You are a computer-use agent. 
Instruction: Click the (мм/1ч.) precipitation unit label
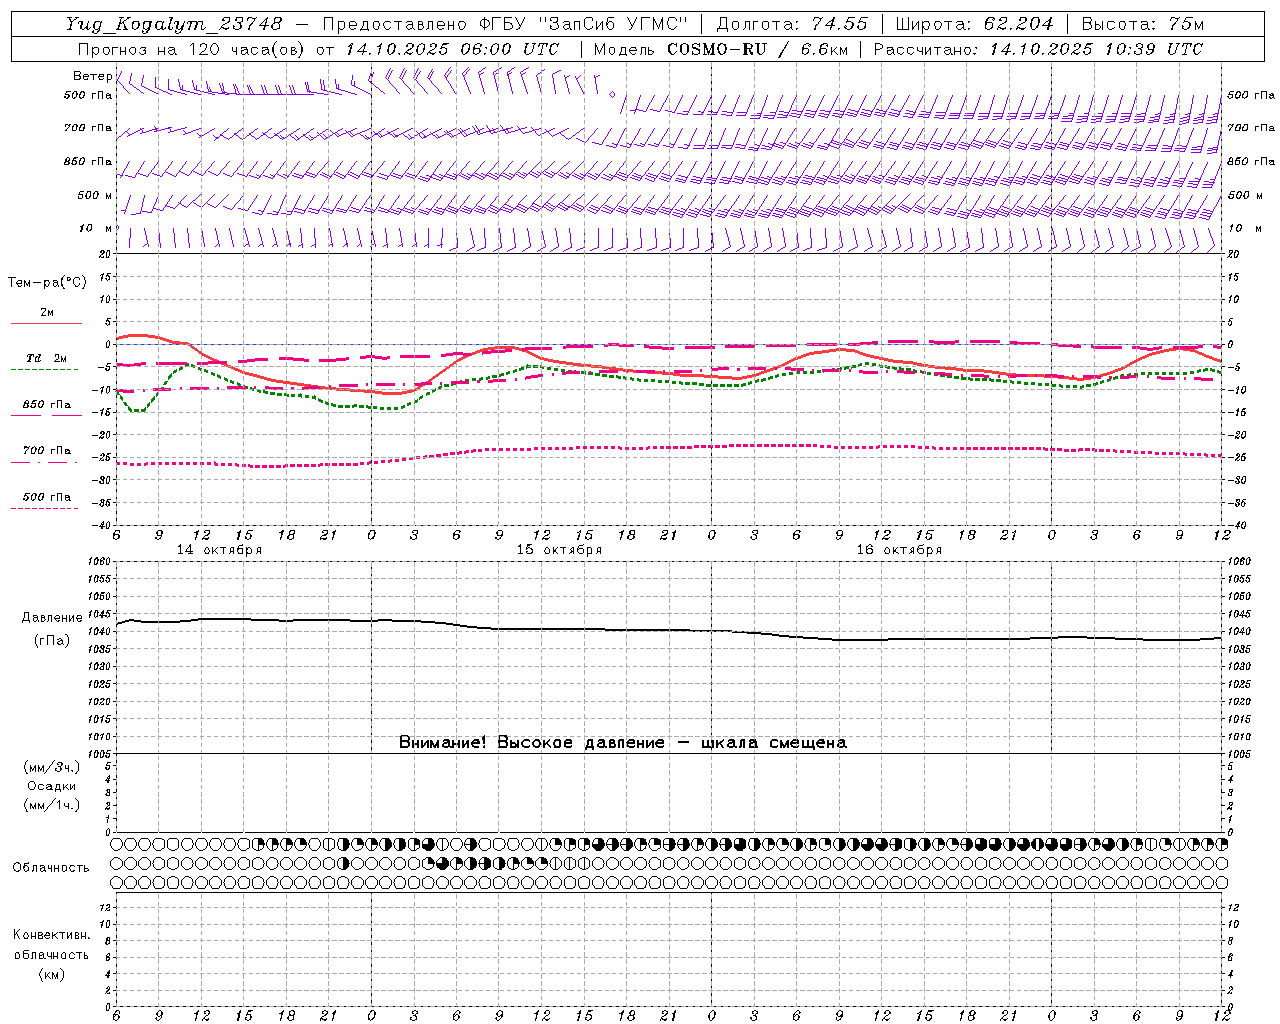[51, 805]
